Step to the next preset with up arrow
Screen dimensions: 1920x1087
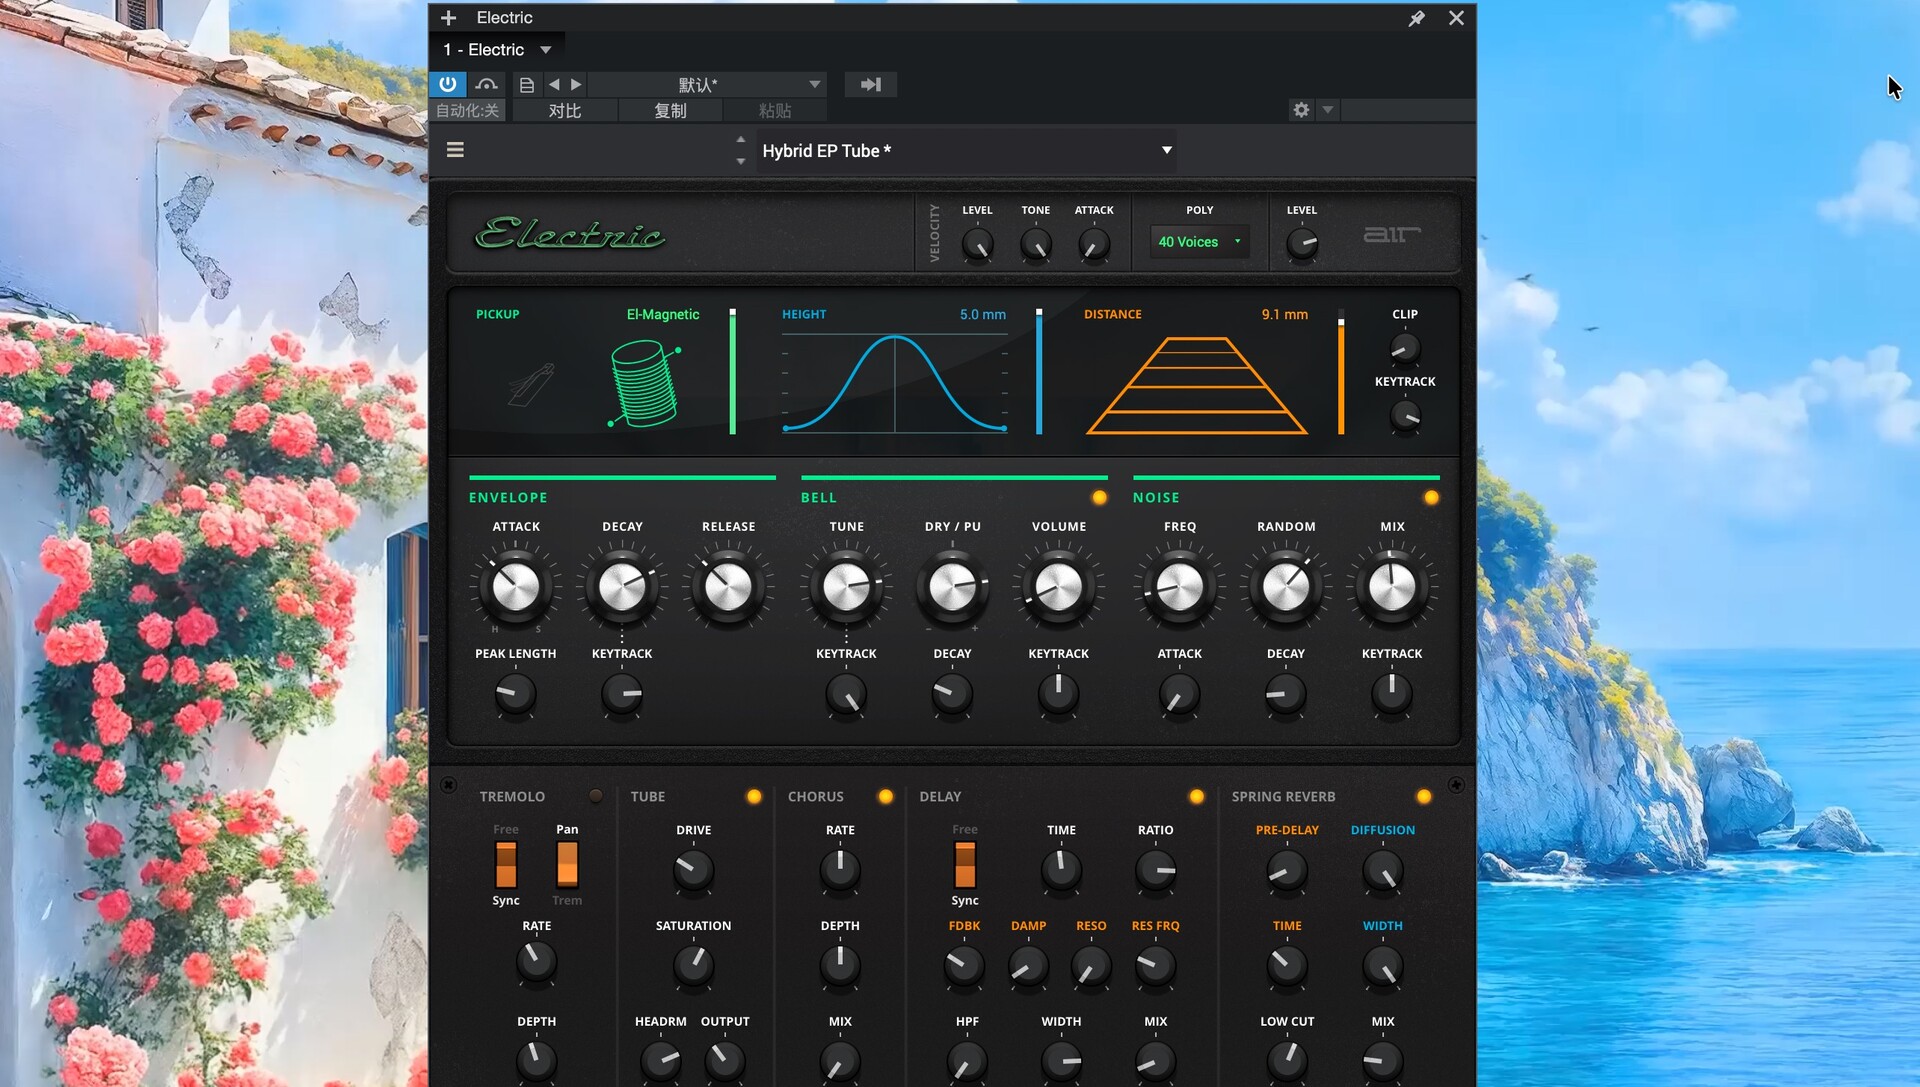tap(740, 140)
